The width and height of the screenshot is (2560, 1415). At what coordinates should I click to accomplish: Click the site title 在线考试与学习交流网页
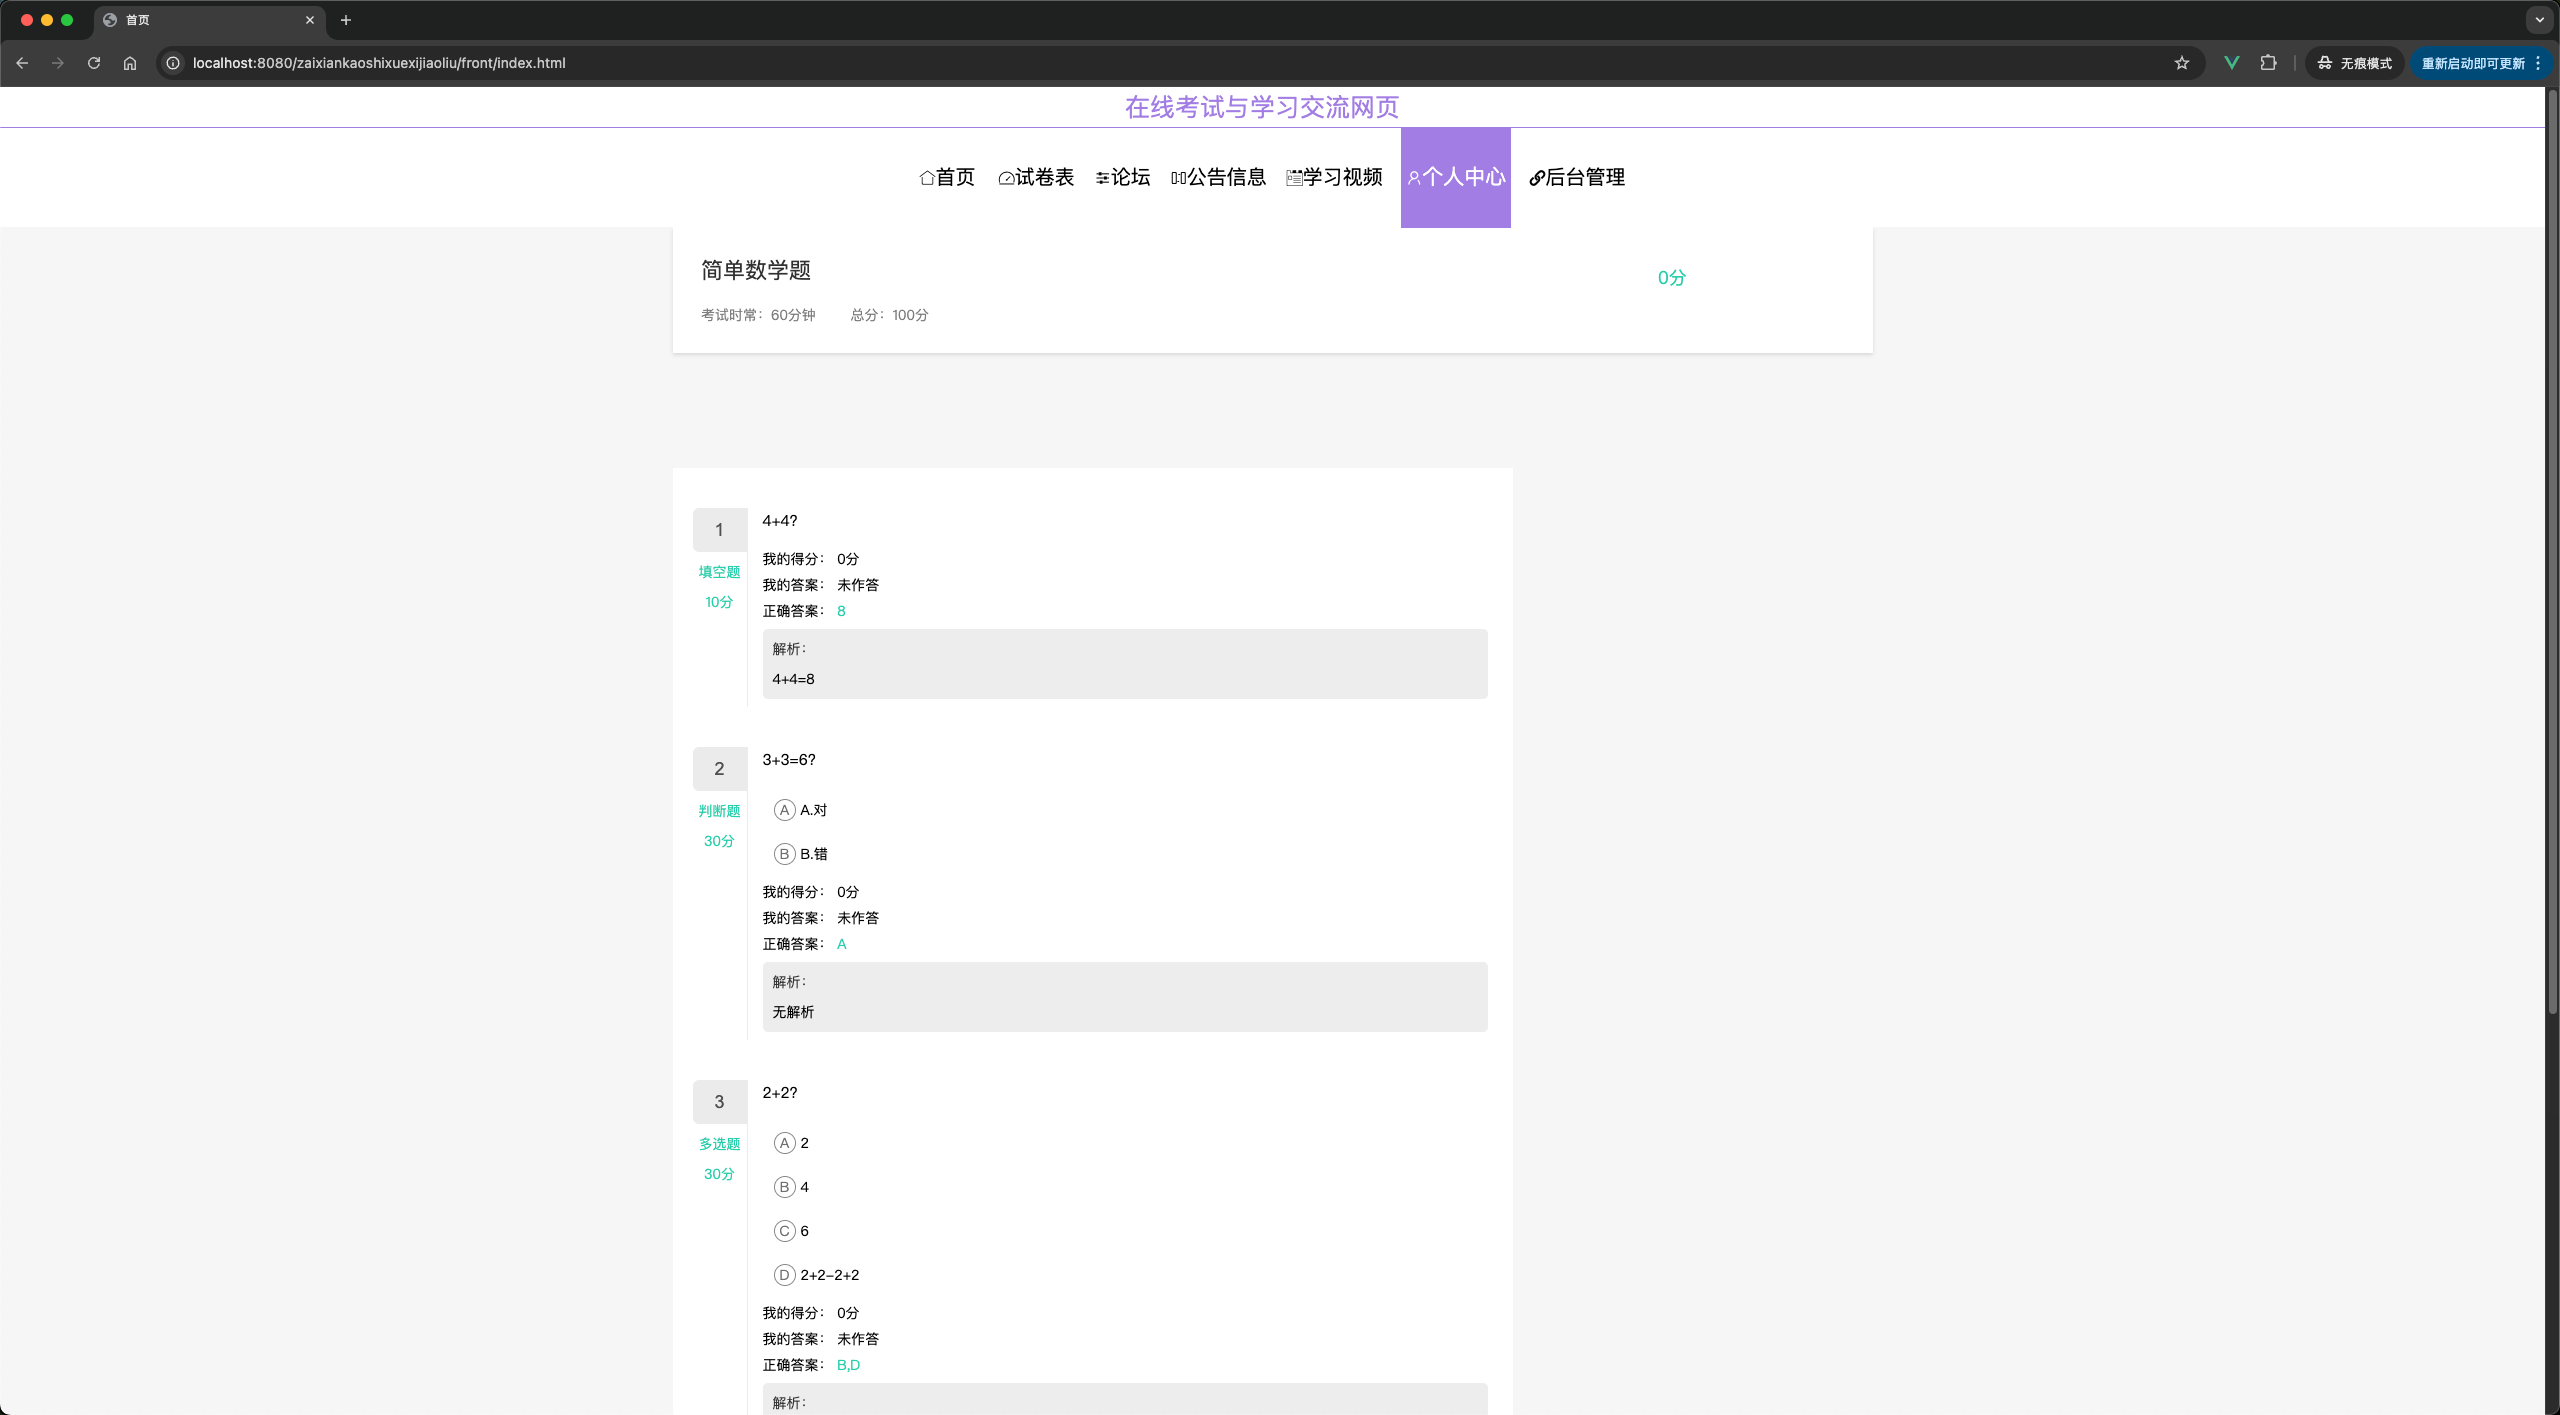1262,107
